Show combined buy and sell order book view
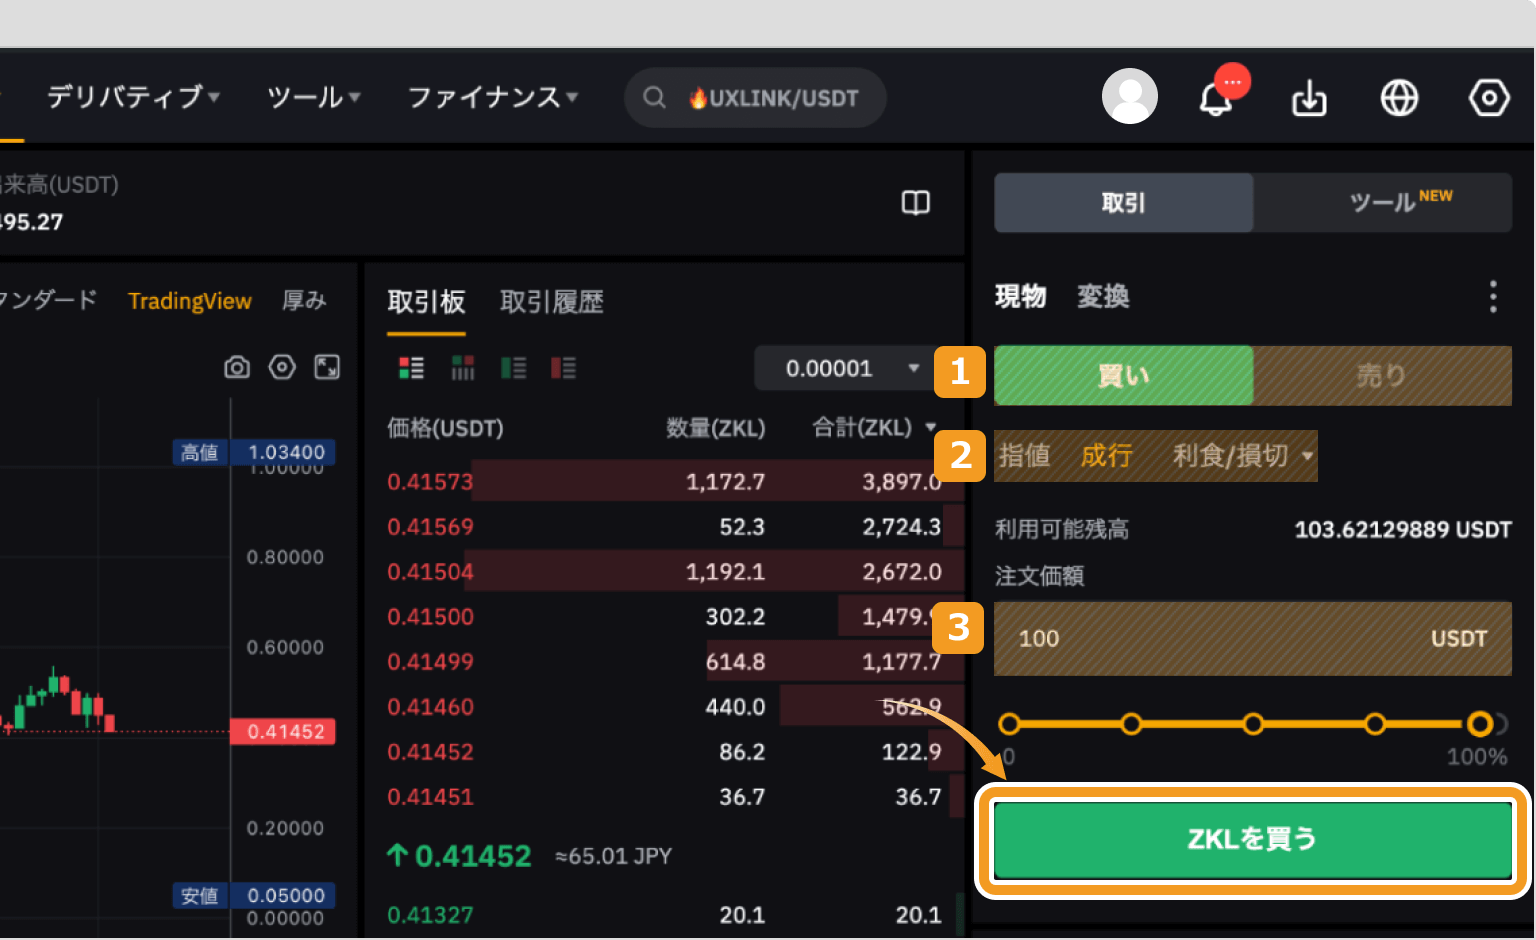1536x940 pixels. click(x=411, y=368)
